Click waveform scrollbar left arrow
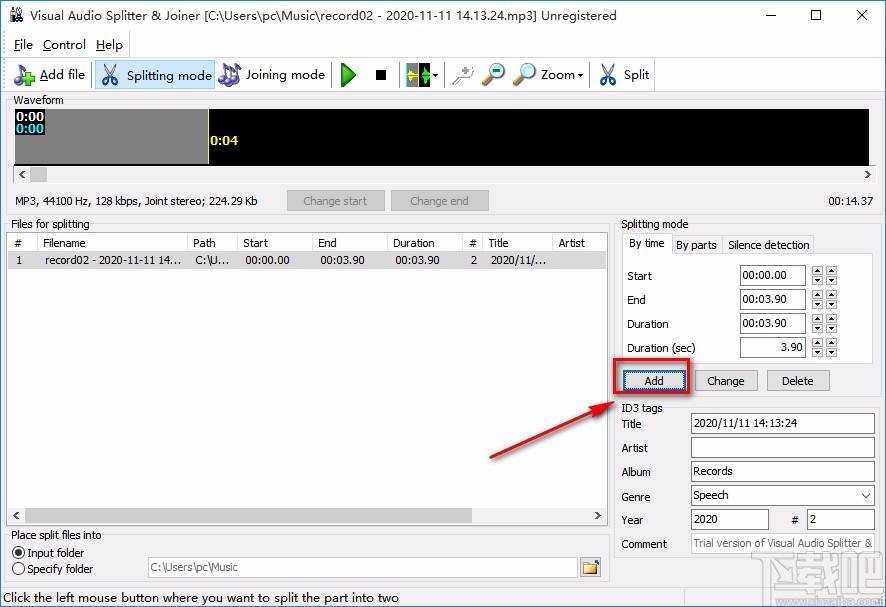The width and height of the screenshot is (886, 607). pos(22,174)
